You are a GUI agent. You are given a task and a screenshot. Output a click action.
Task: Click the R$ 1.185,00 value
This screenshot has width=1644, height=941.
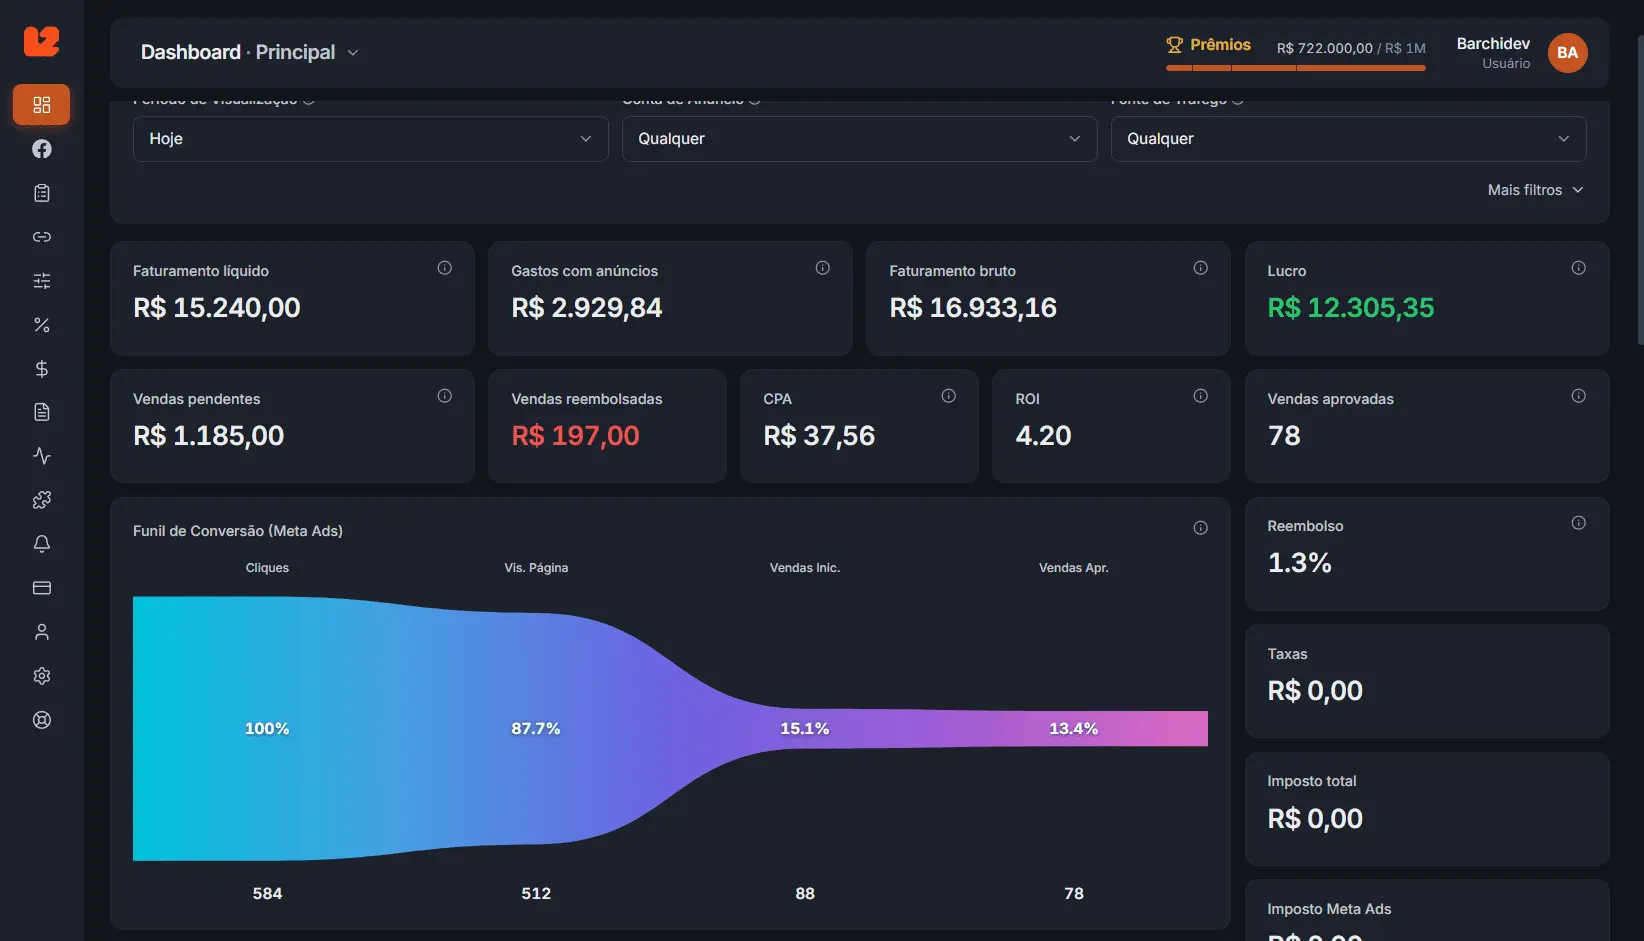point(209,436)
